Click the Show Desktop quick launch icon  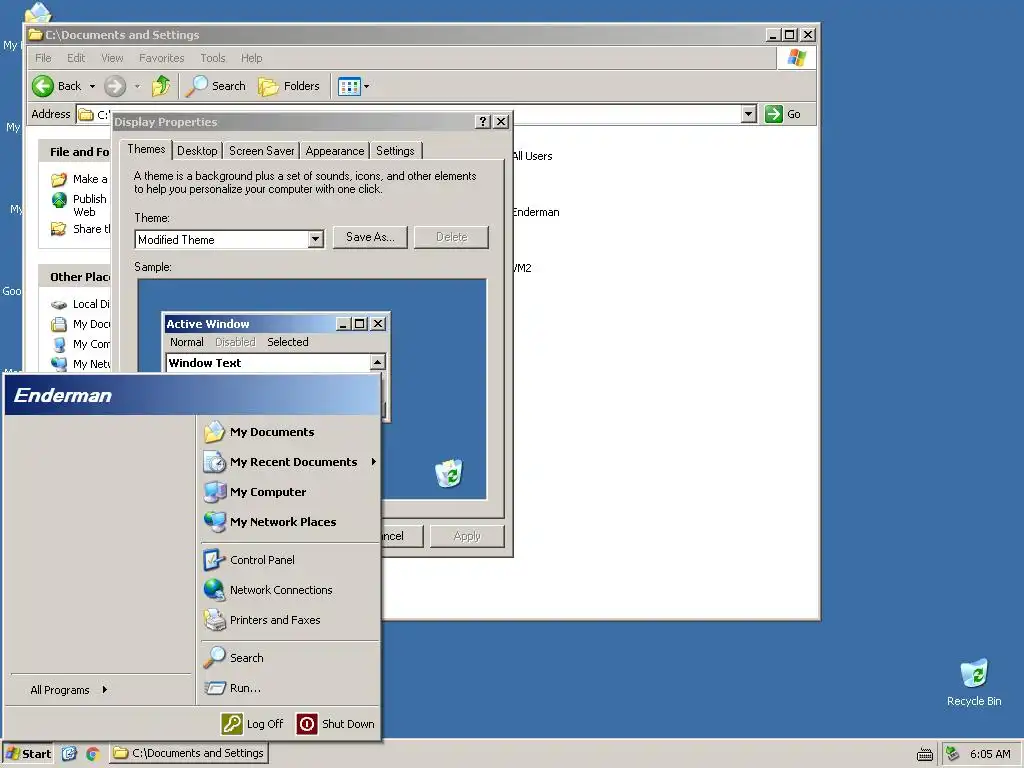click(x=69, y=754)
